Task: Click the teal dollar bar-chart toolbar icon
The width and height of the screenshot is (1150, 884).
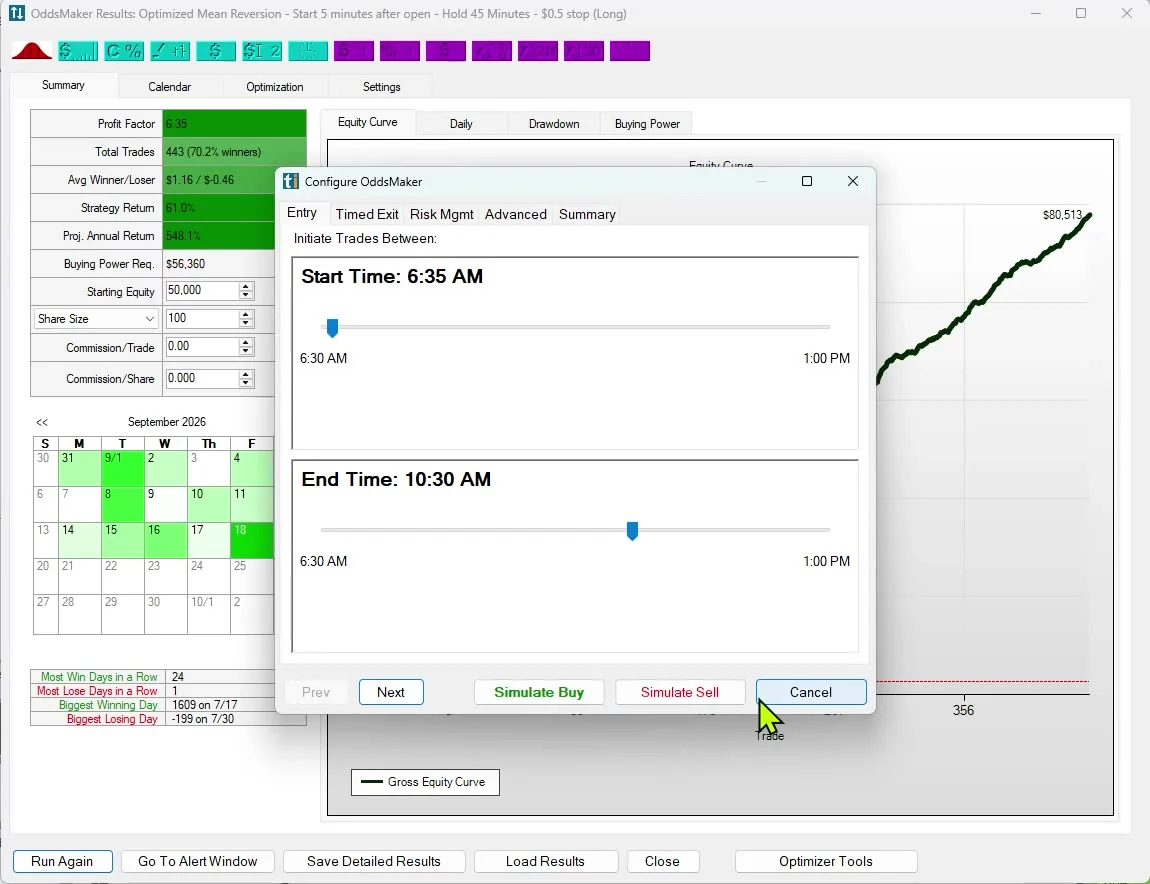Action: [78, 51]
